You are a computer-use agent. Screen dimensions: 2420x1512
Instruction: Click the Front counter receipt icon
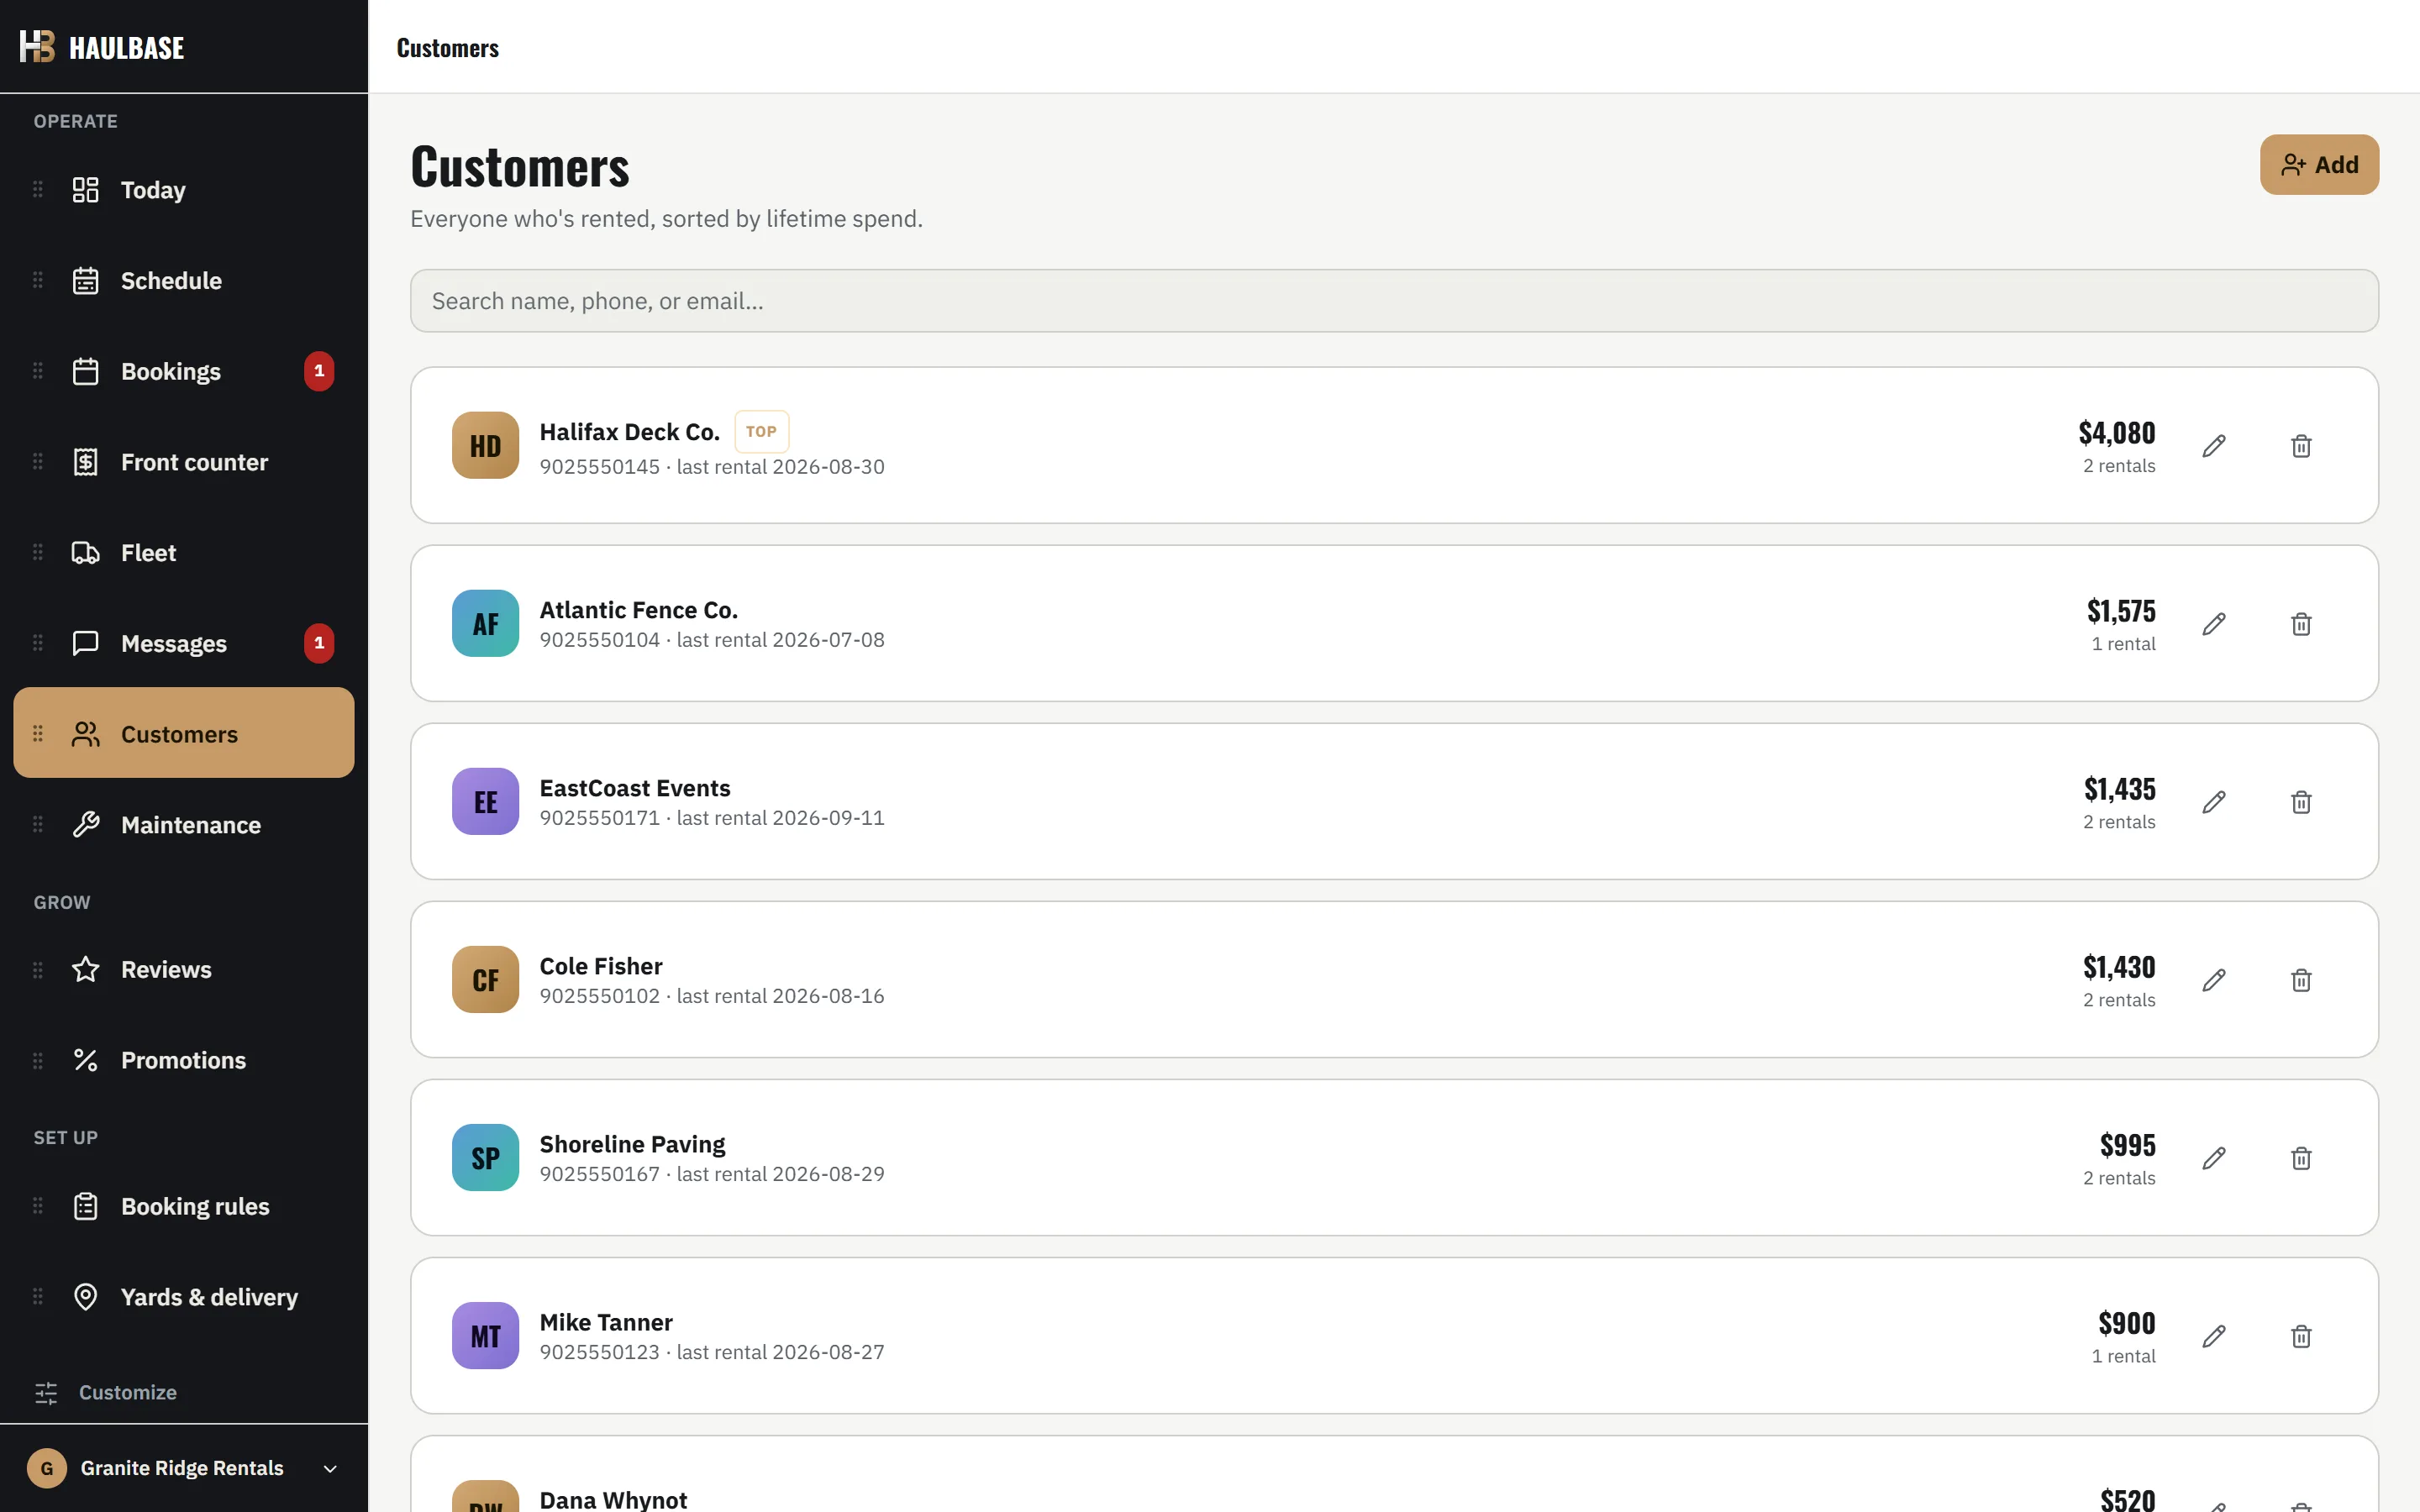(x=86, y=462)
